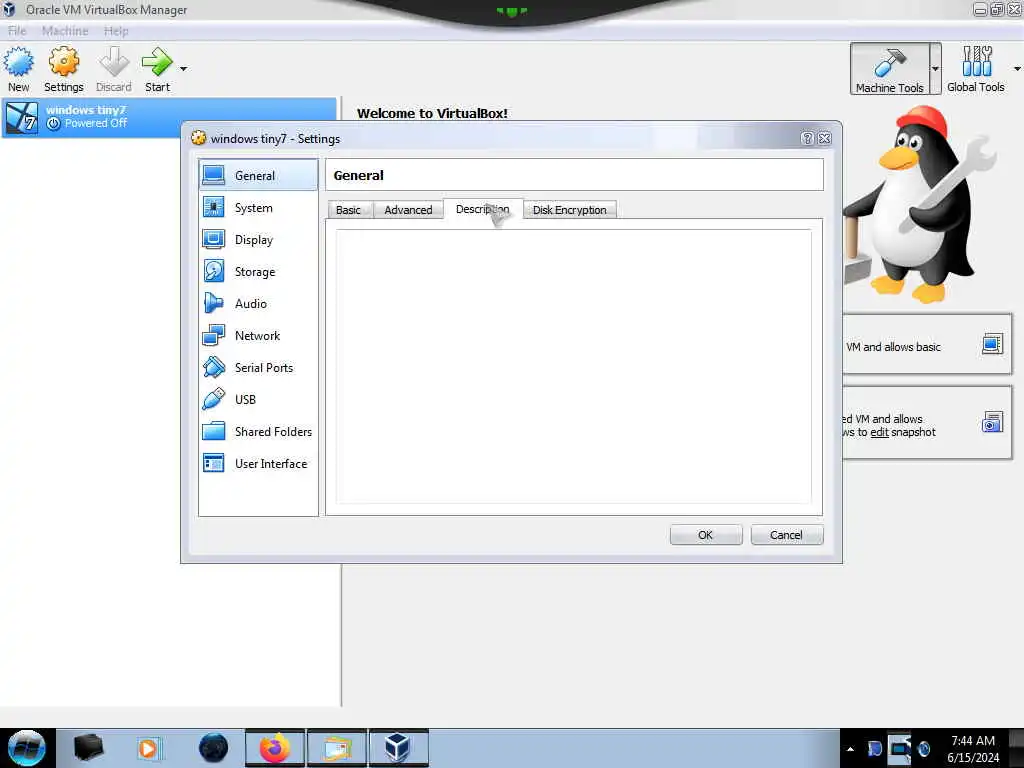1024x768 pixels.
Task: Confirm settings with the OK button
Action: pos(706,535)
